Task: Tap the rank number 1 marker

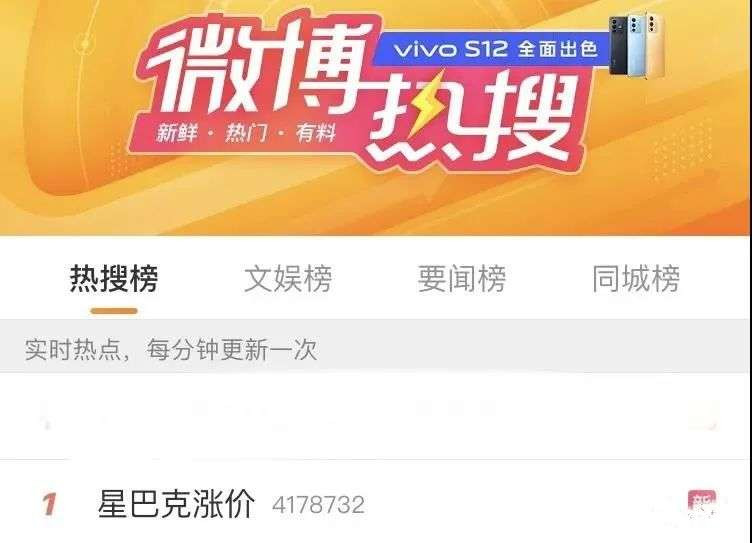Action: [49, 505]
